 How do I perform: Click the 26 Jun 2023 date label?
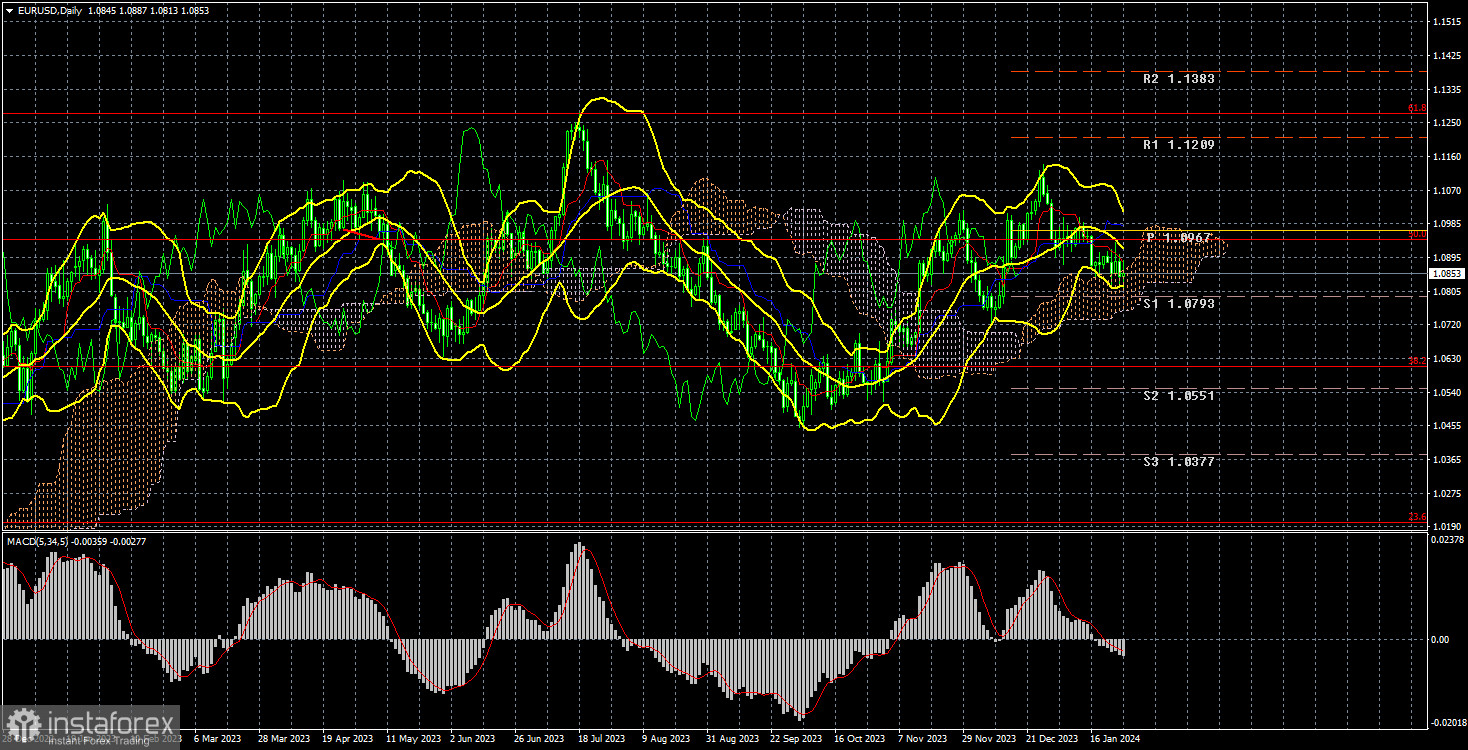click(540, 739)
